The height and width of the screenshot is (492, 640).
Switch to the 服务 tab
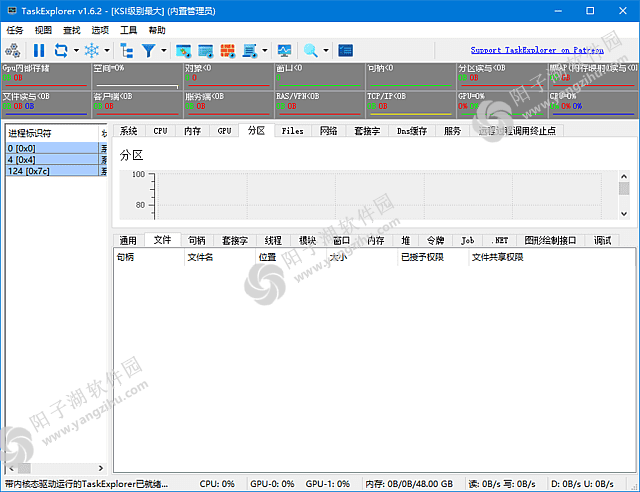coord(452,131)
